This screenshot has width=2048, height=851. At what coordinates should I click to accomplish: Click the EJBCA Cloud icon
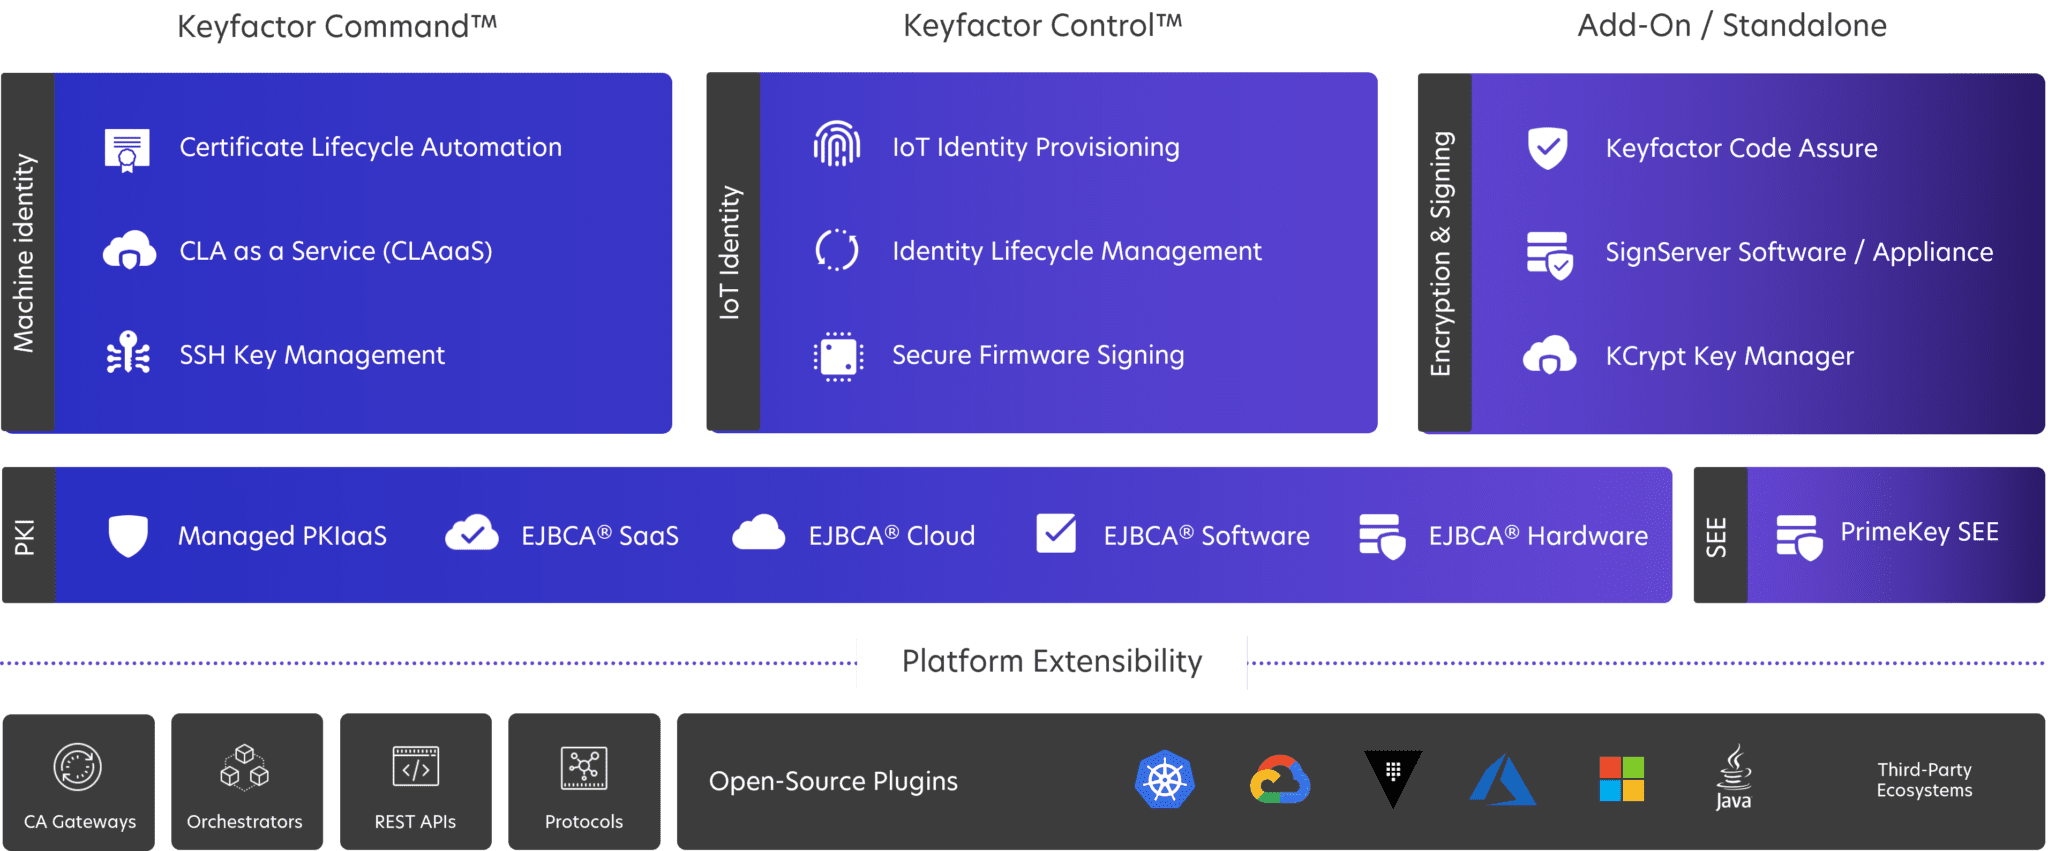(x=759, y=533)
